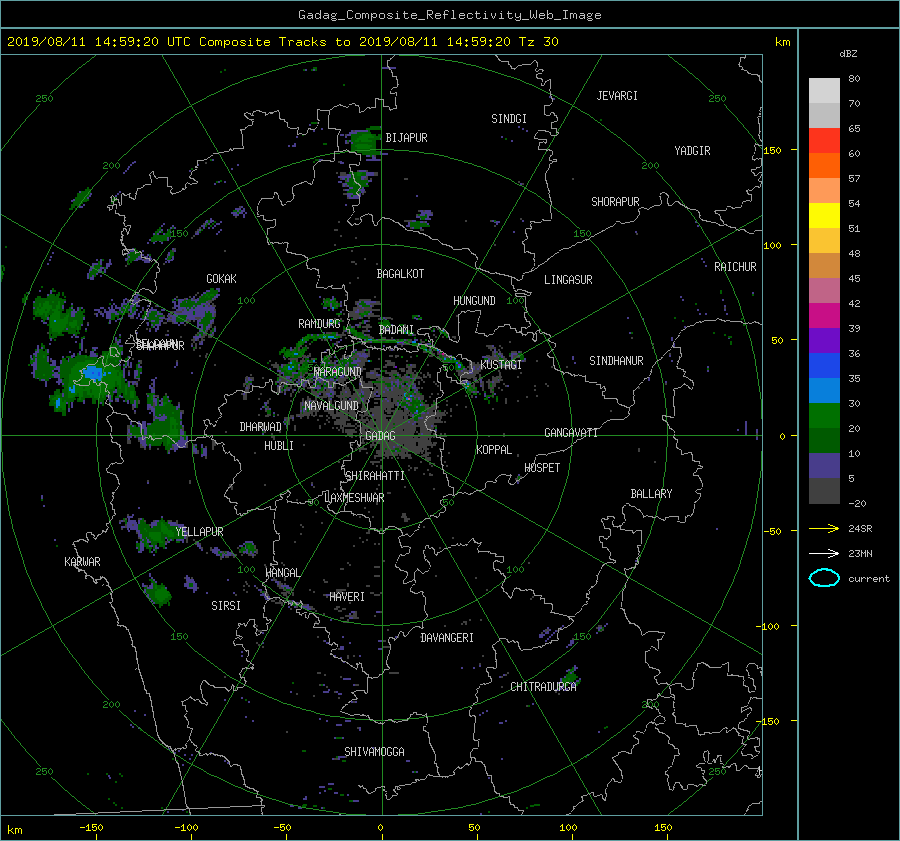Click the white 23MN track arrow in legend
This screenshot has width=900, height=841.
click(824, 553)
